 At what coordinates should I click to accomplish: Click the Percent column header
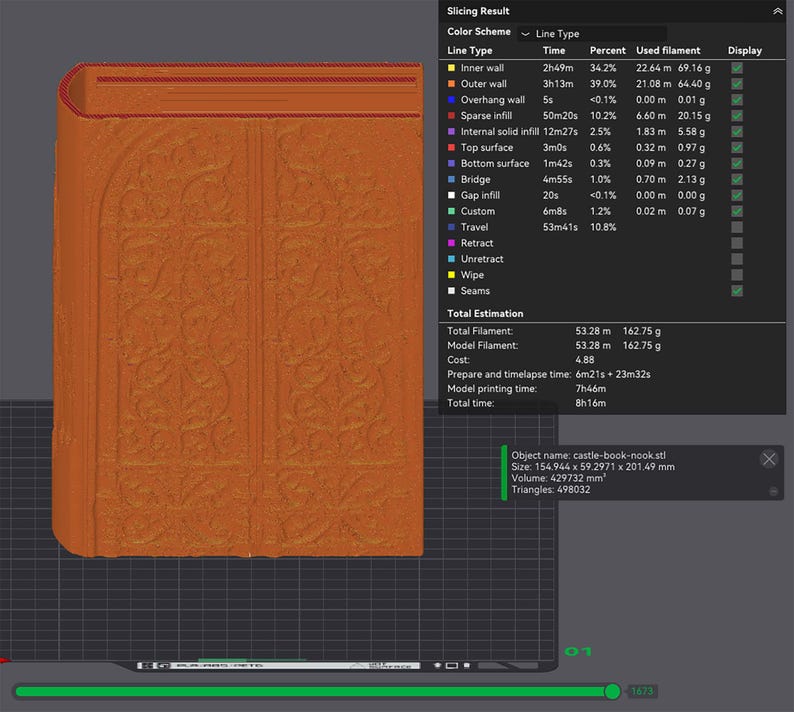pos(608,51)
